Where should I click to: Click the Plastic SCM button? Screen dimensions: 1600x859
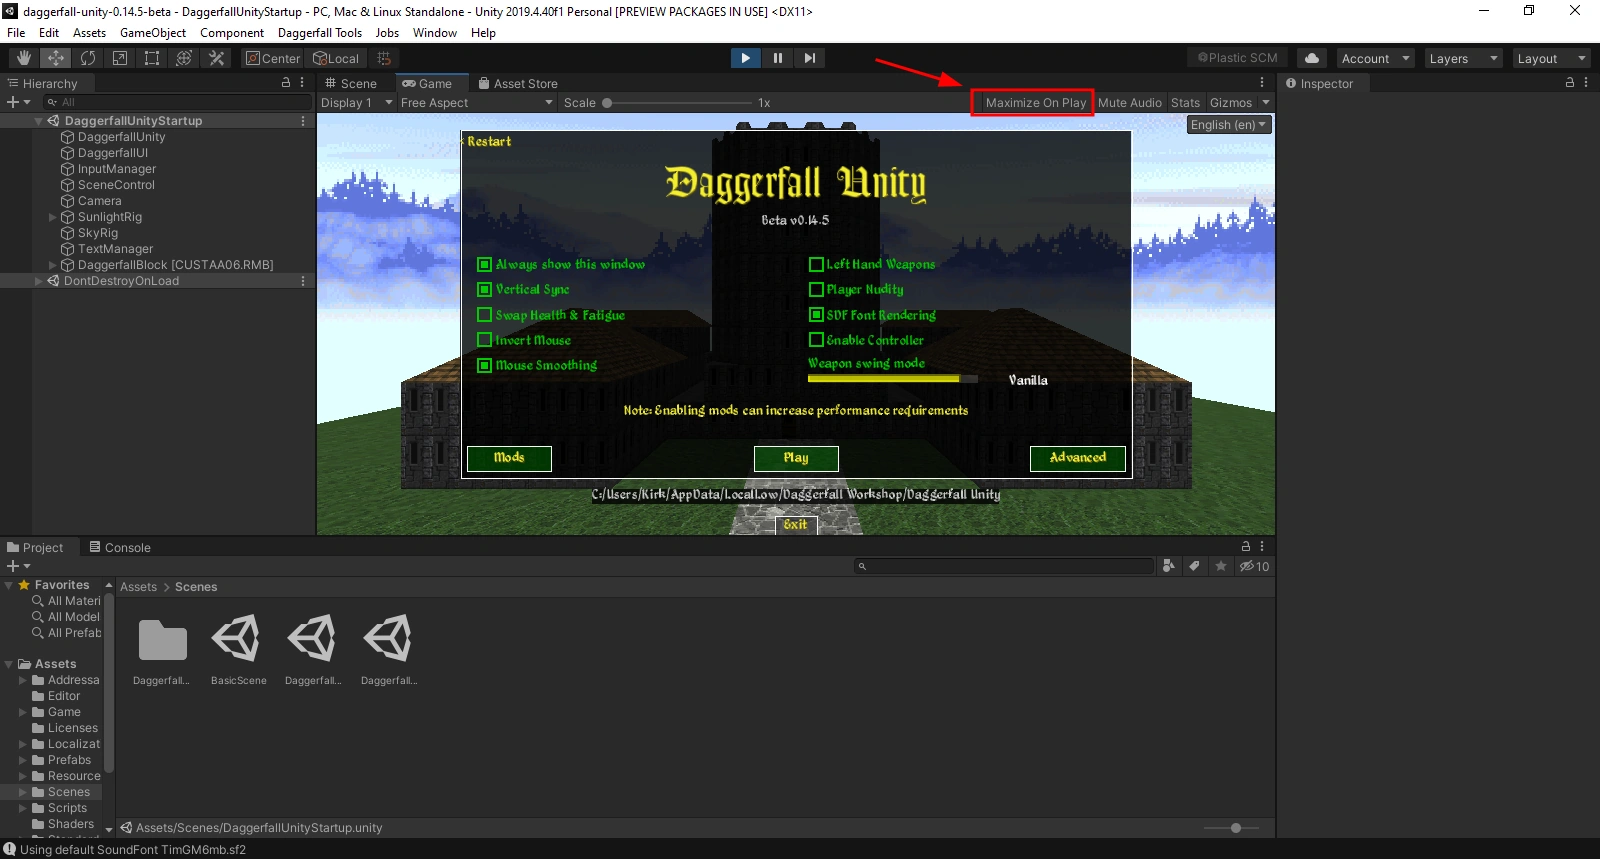coord(1238,58)
